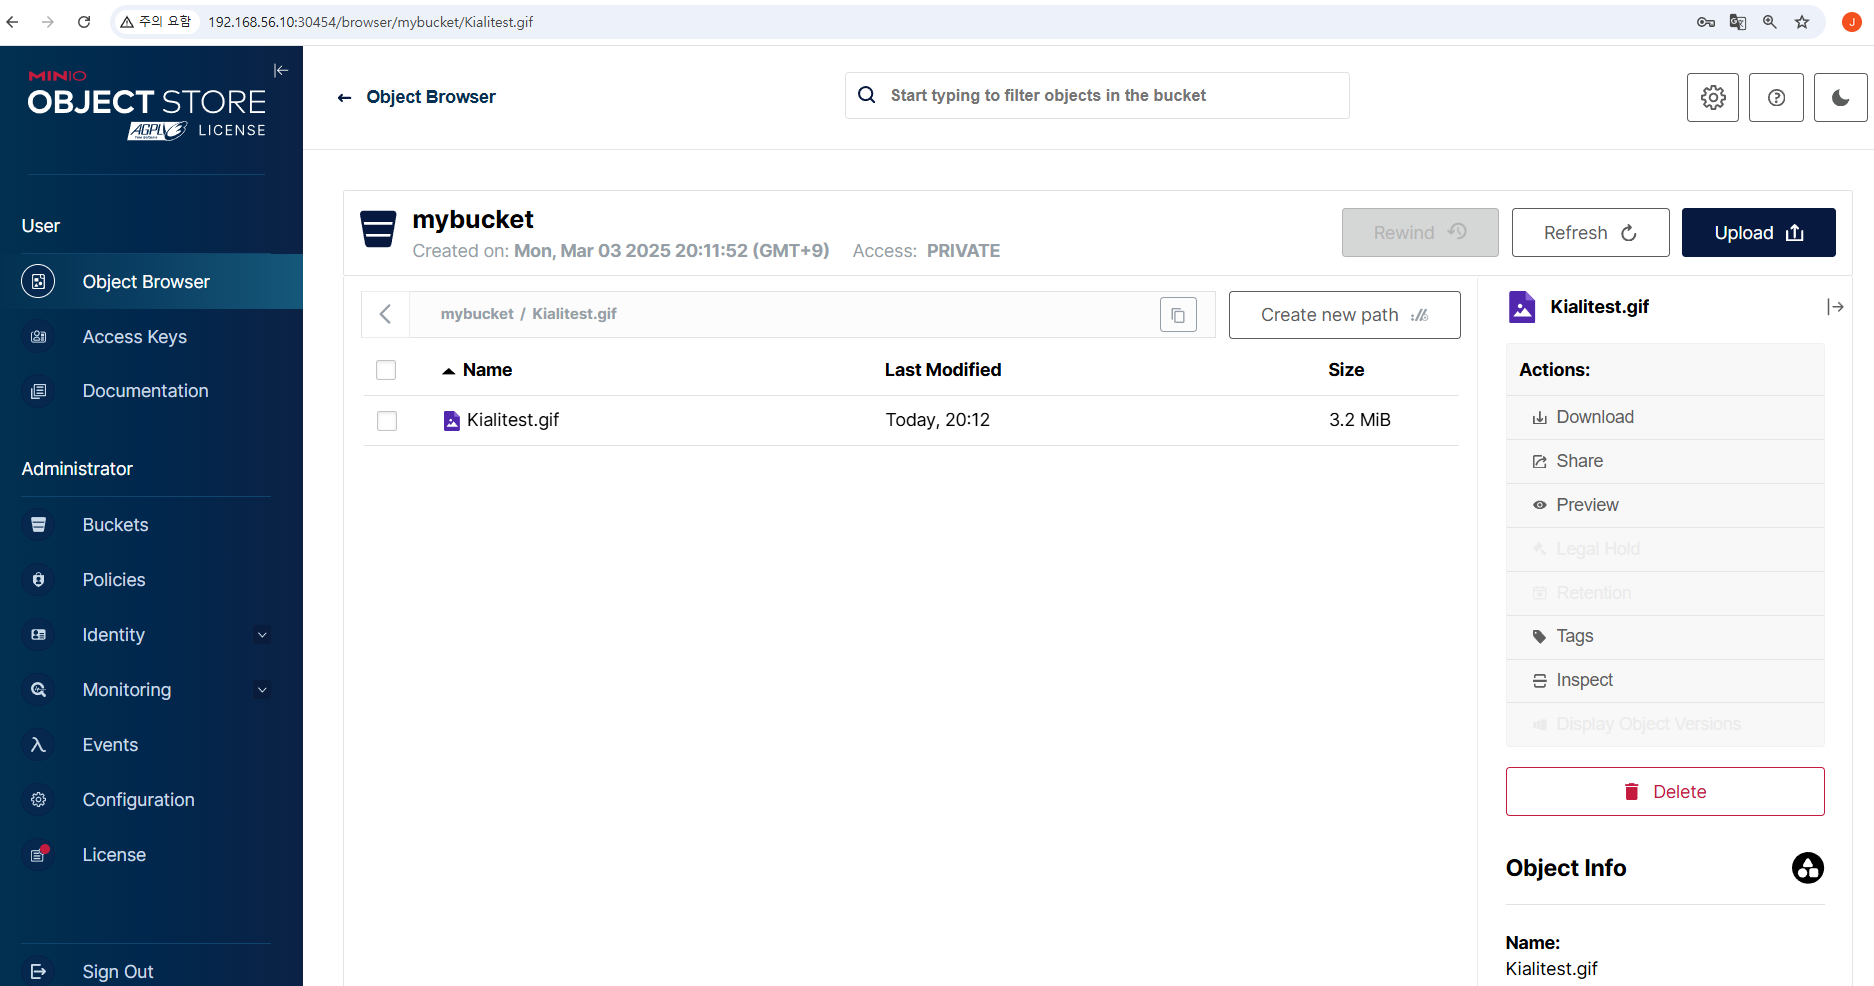Switch to dark mode with moon icon
The height and width of the screenshot is (986, 1874).
(1840, 97)
